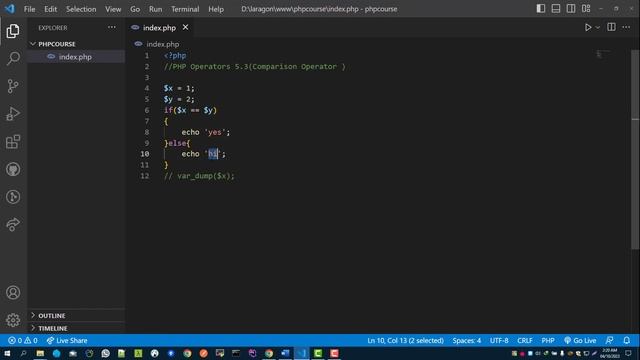This screenshot has width=640, height=360.
Task: Open dropdown arrow next to run button
Action: pyautogui.click(x=598, y=27)
